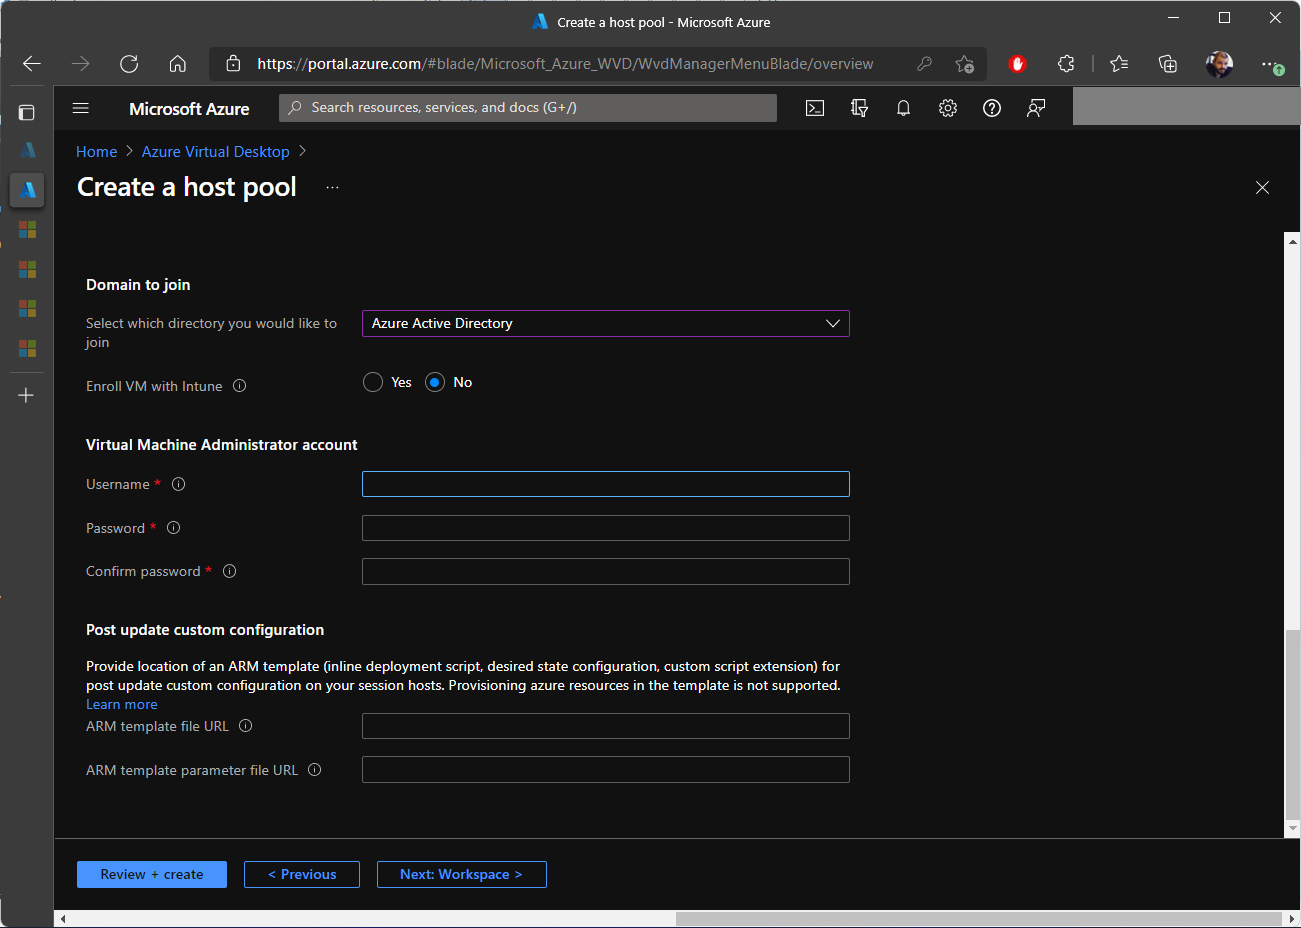The height and width of the screenshot is (928, 1301).
Task: Click the Azure search resources box
Action: pos(528,108)
